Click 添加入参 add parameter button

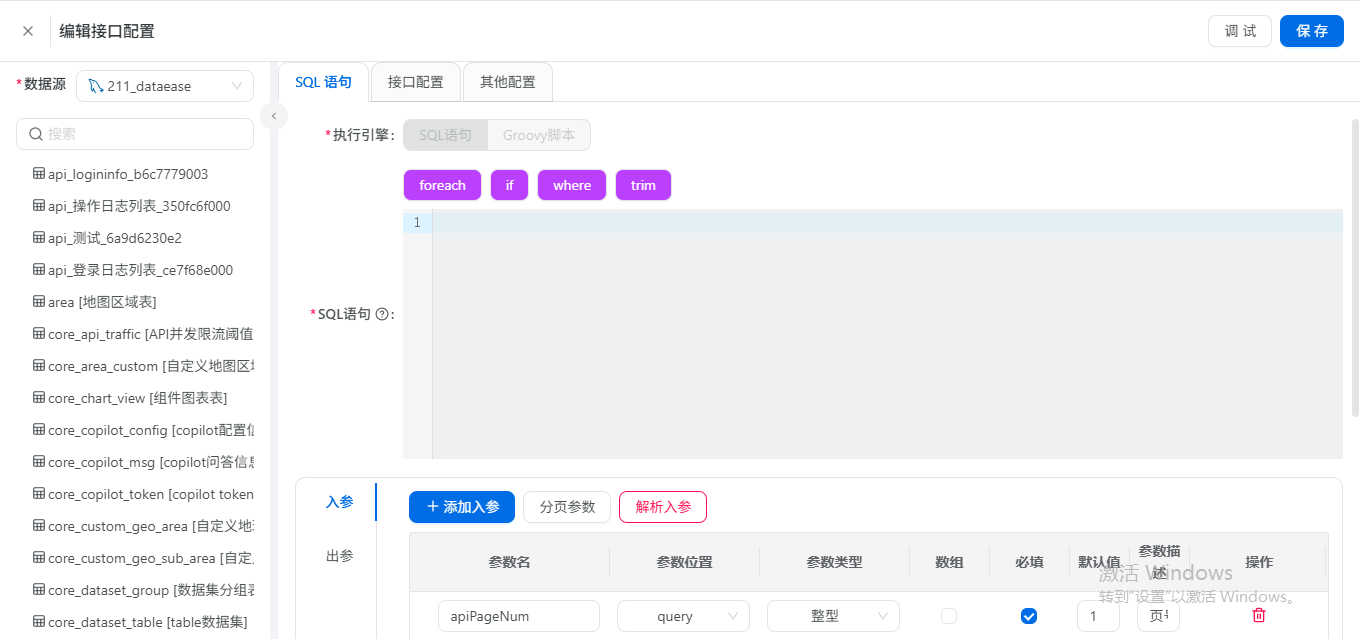click(x=462, y=507)
